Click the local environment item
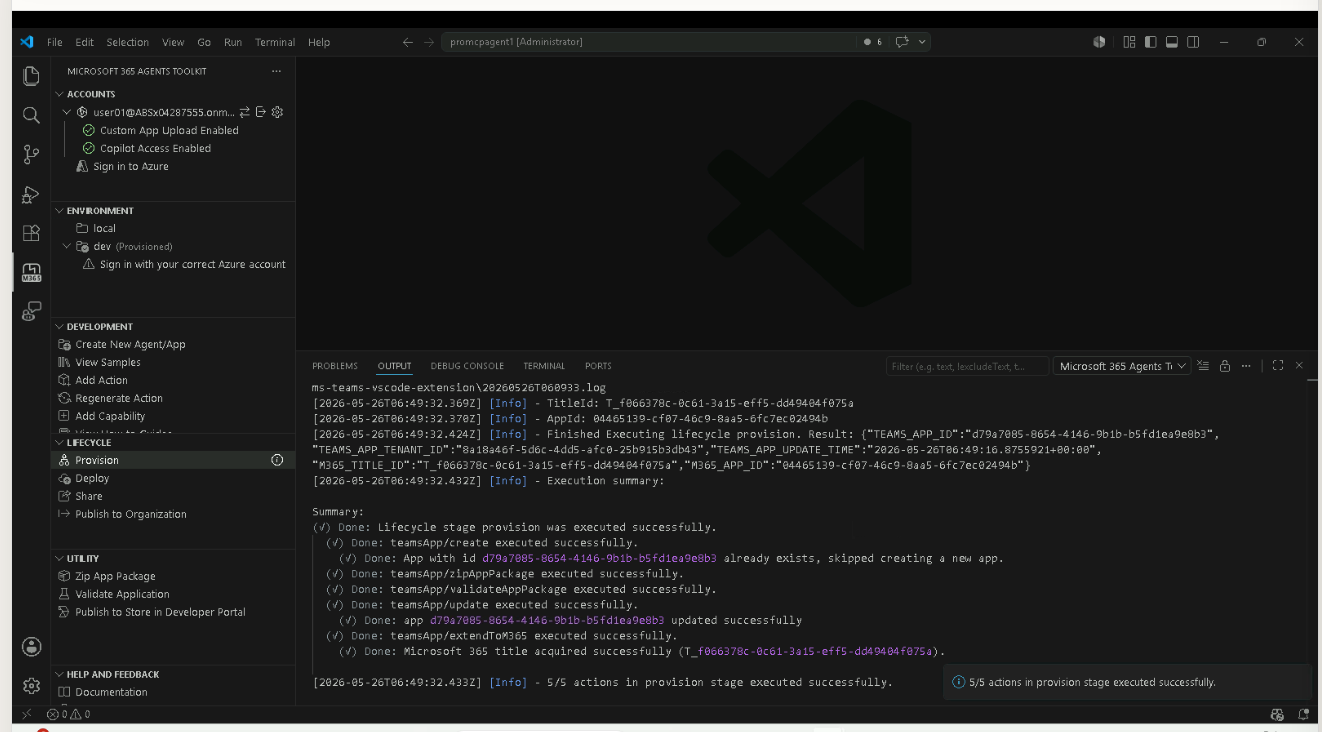Image resolution: width=1322 pixels, height=732 pixels. click(x=105, y=228)
